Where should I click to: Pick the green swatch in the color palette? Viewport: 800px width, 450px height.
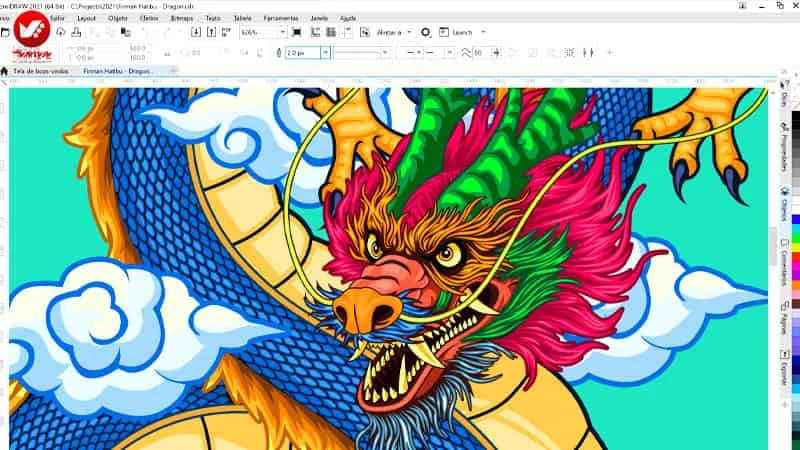click(796, 236)
